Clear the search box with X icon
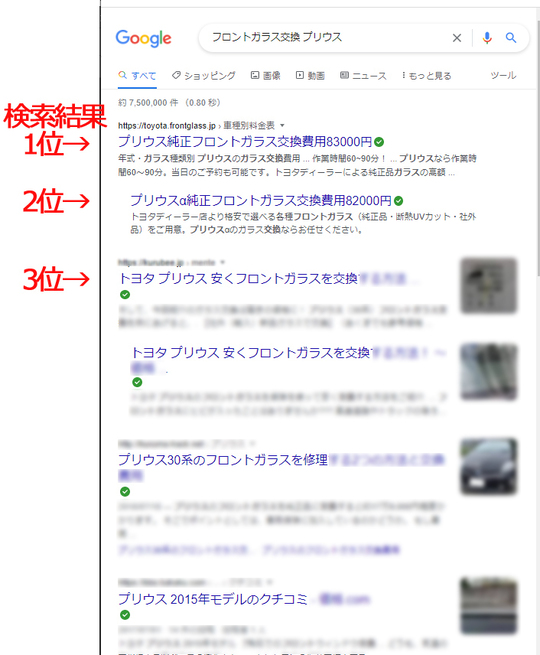This screenshot has width=540, height=655. 457,38
